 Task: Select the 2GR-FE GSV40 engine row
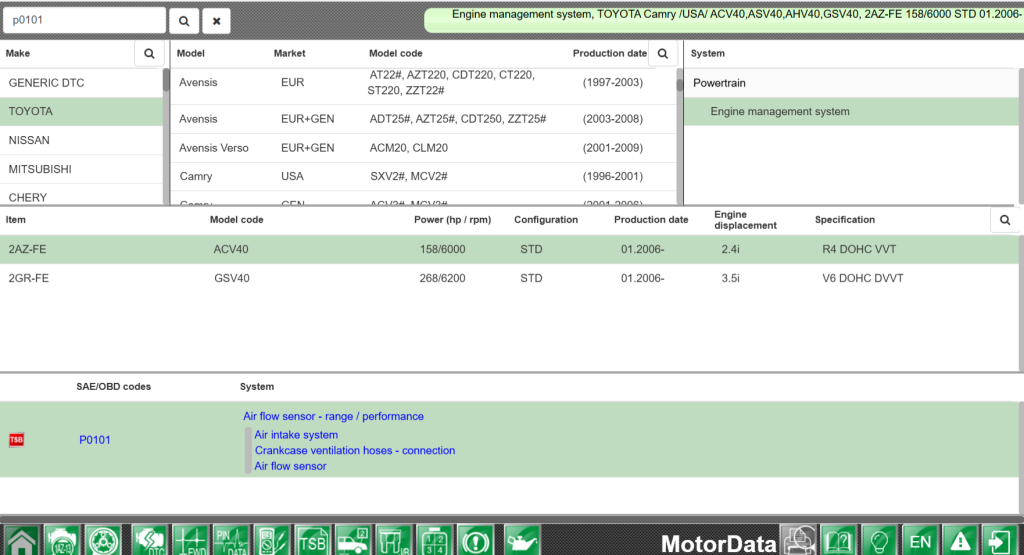pos(509,278)
